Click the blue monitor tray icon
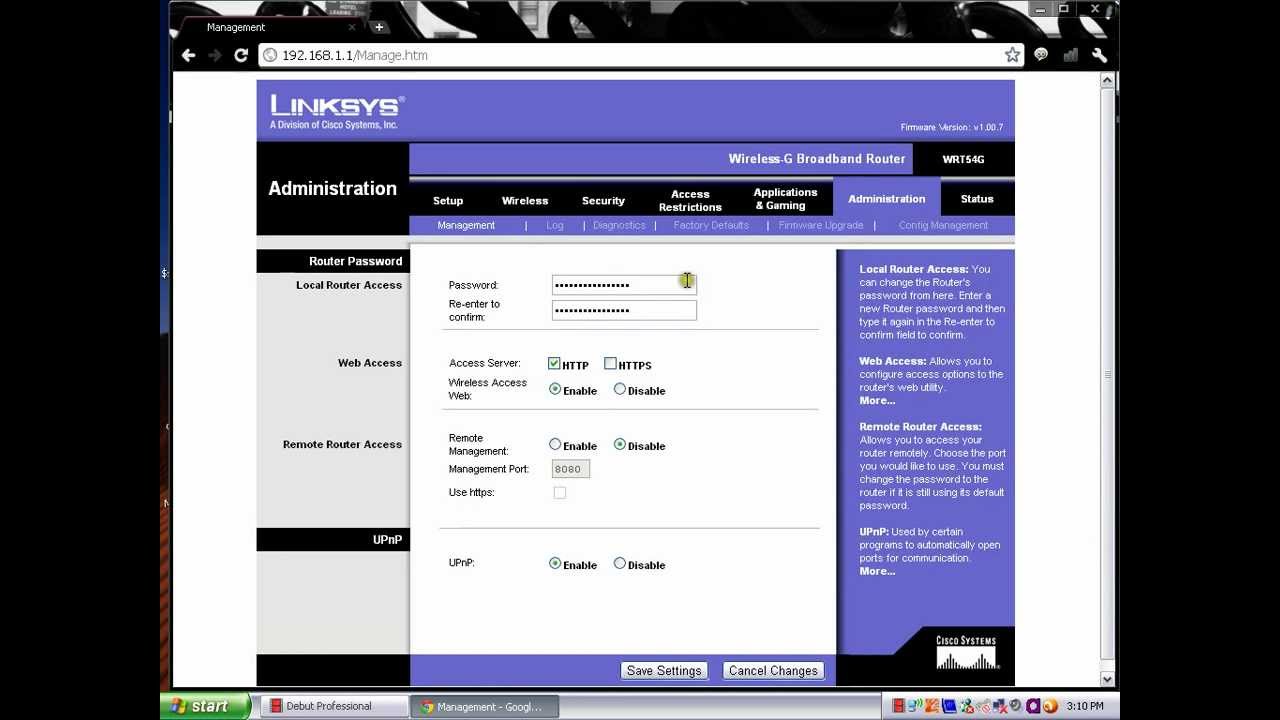The width and height of the screenshot is (1280, 720). click(950, 706)
